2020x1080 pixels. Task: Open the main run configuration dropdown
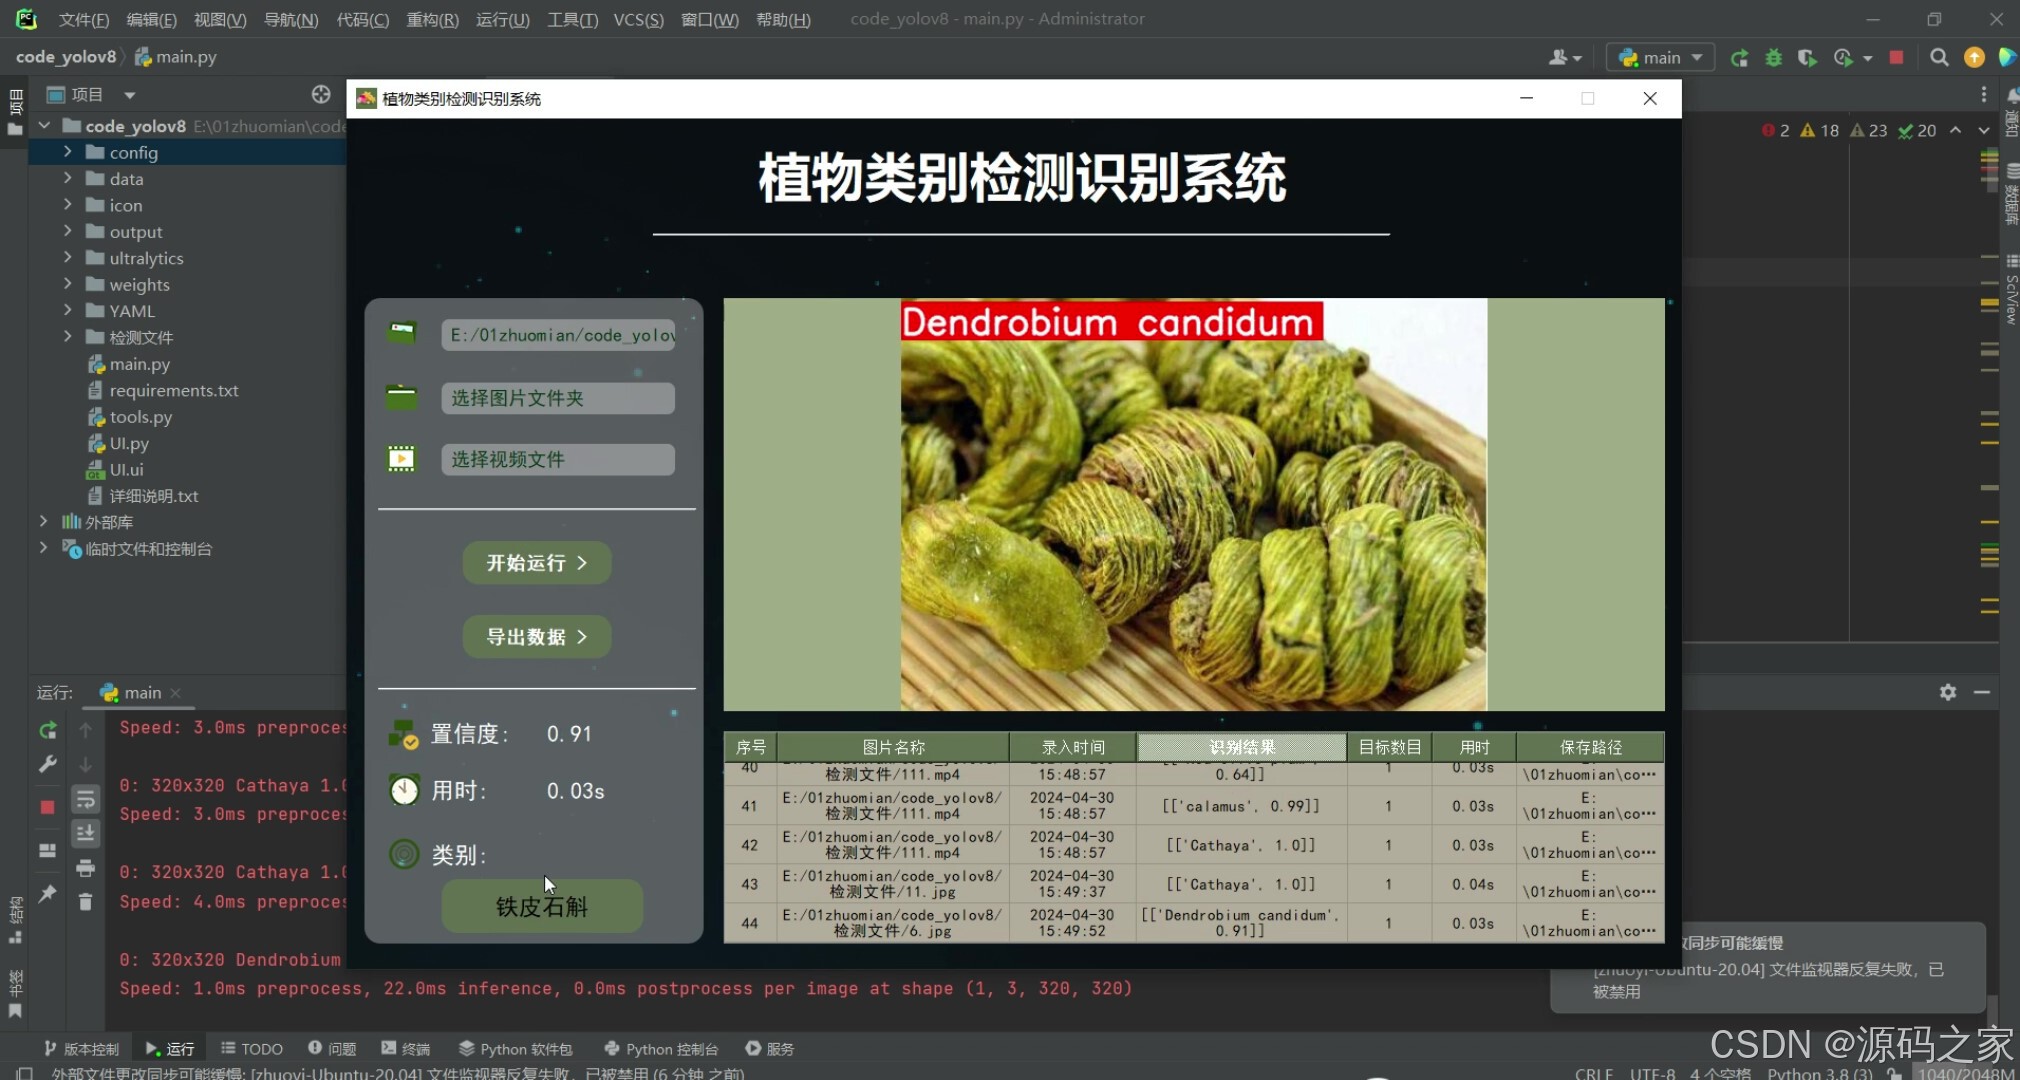1658,57
